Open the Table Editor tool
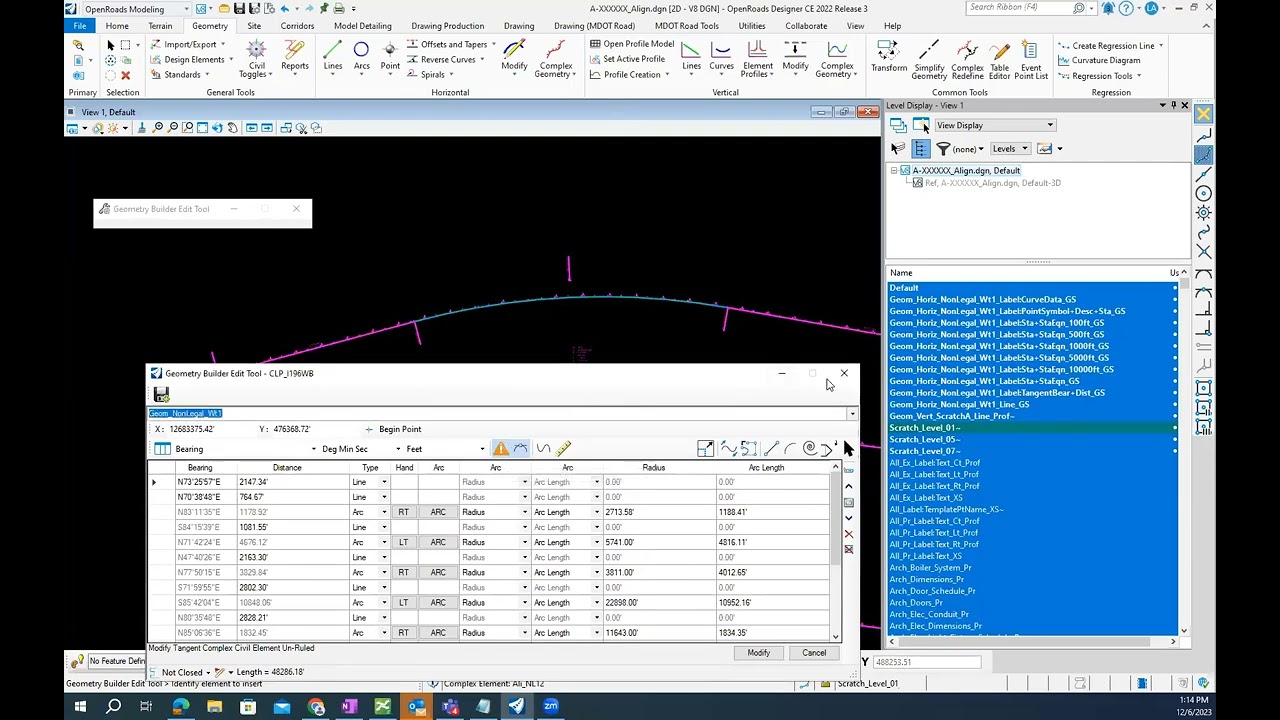This screenshot has width=1280, height=720. [x=999, y=59]
